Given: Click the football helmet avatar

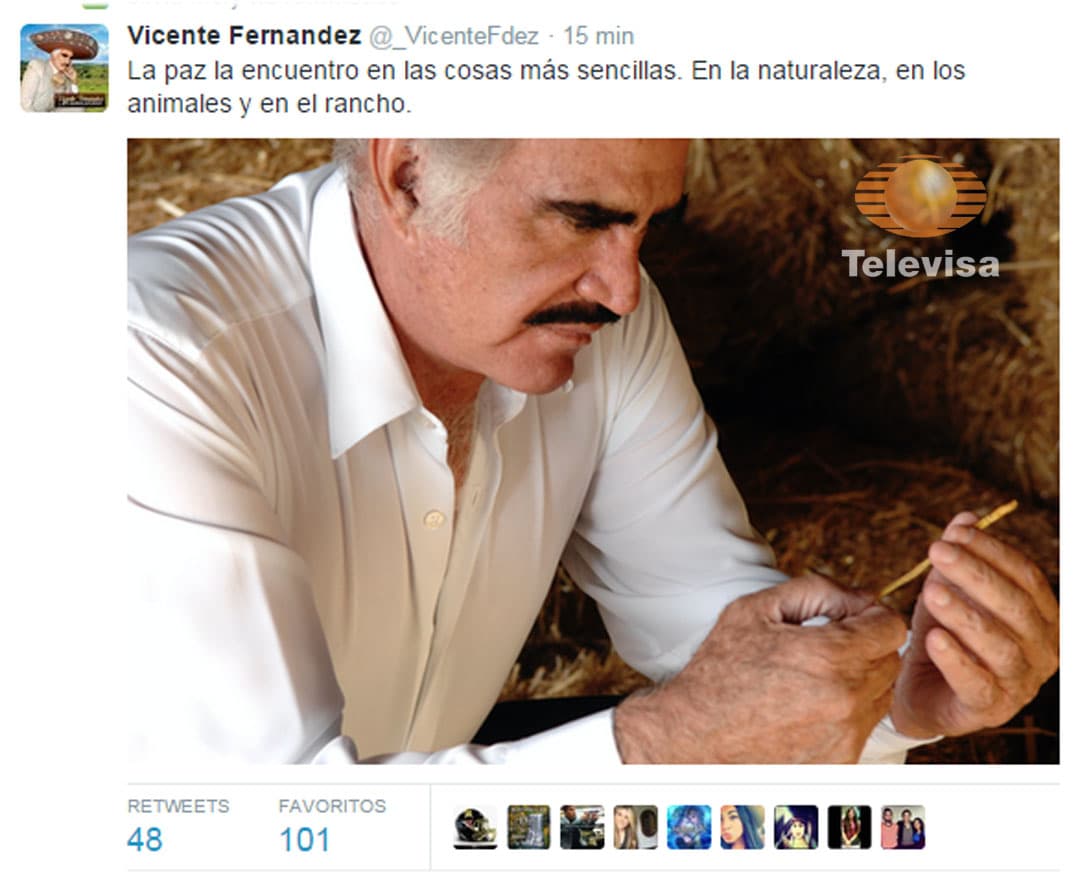Looking at the screenshot, I should point(475,827).
